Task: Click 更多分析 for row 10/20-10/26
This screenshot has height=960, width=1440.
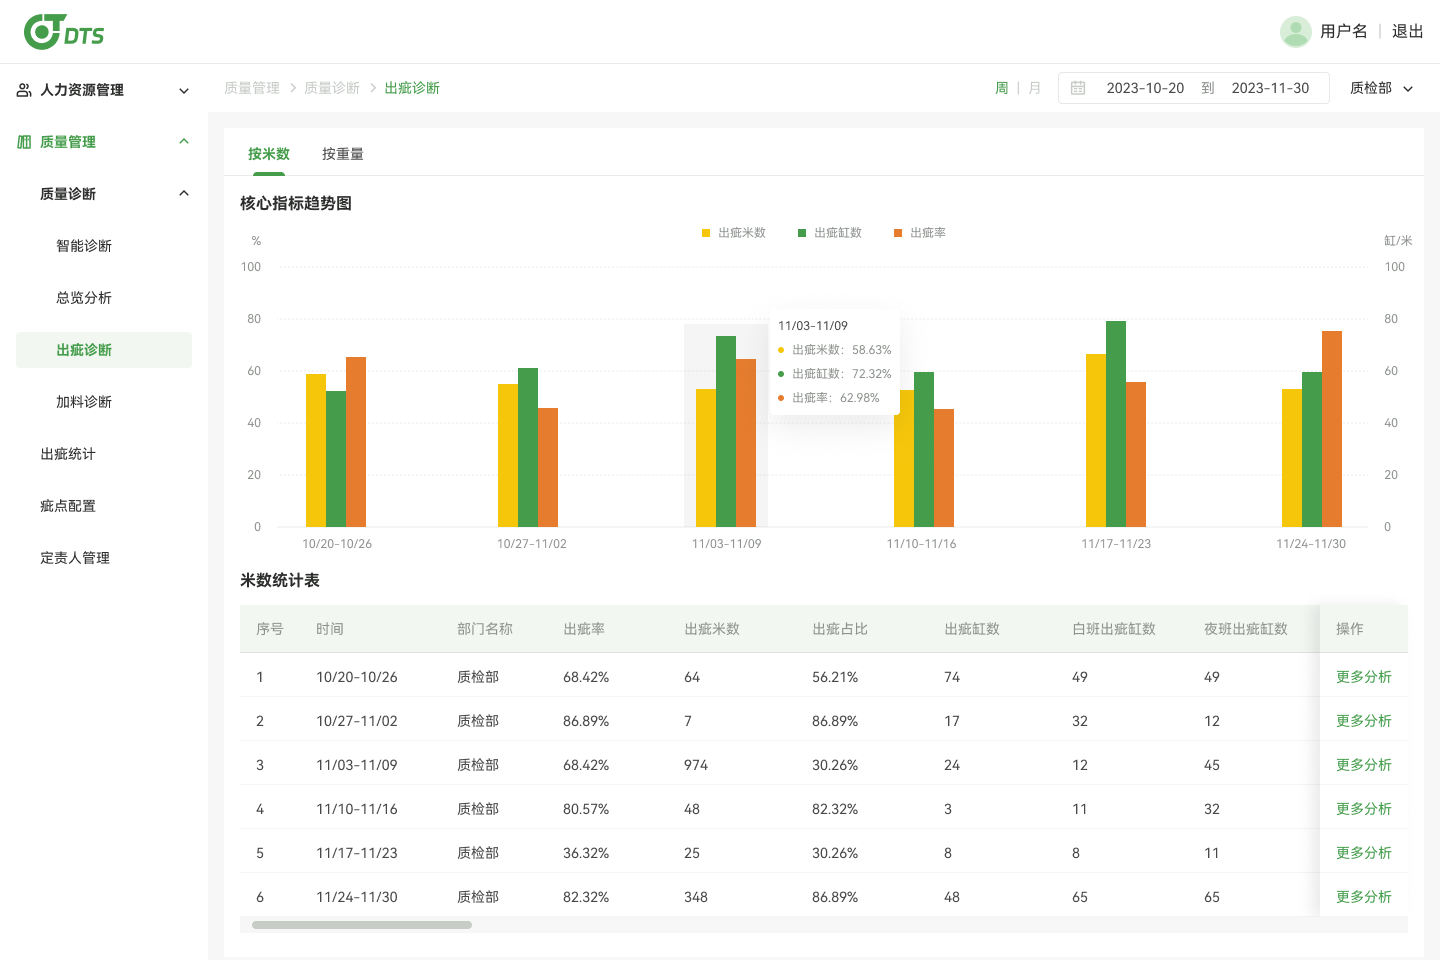Action: click(1364, 677)
